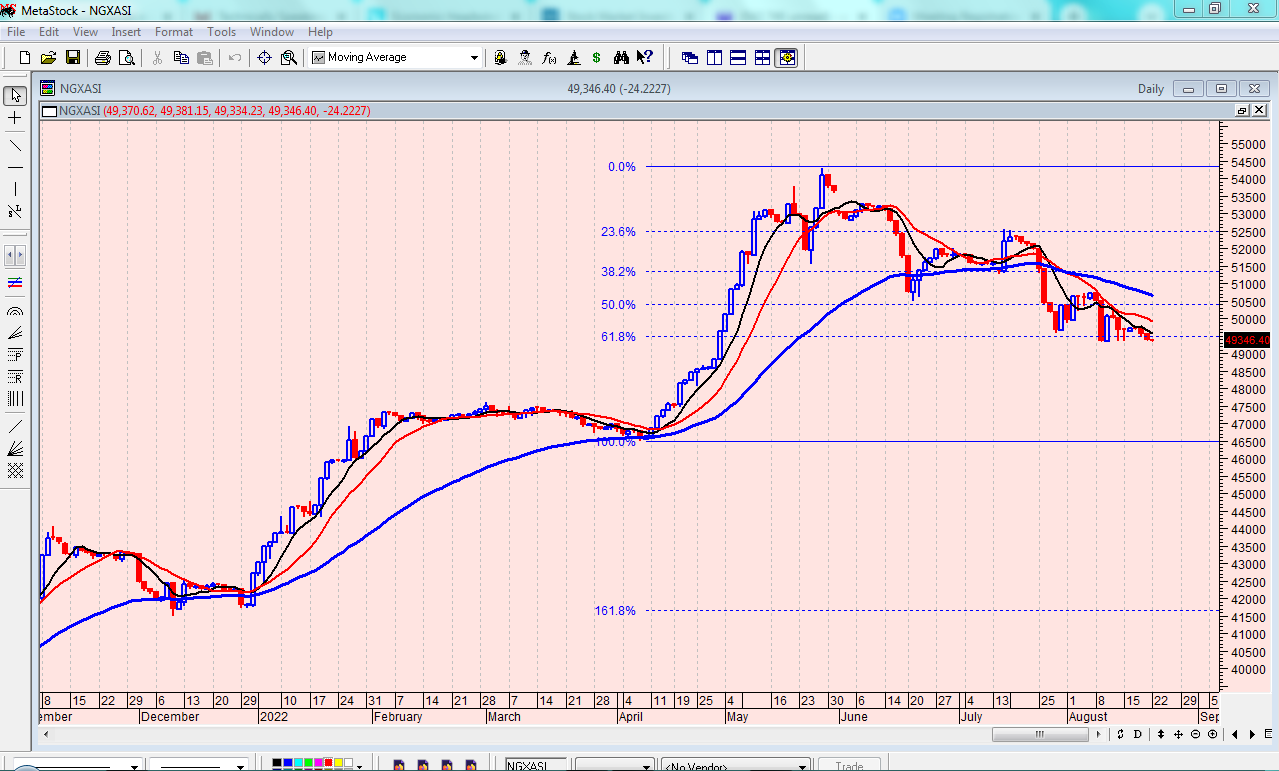Click the NGXASI symbol input field
This screenshot has width=1279, height=771.
[x=535, y=766]
